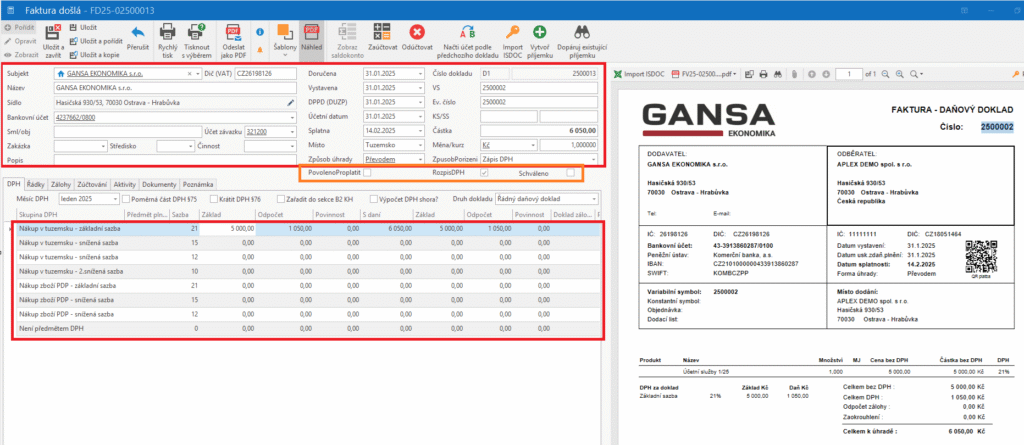Open Způsob úhrady dropdown
Screen dimensions: 1024x445
click(x=420, y=159)
